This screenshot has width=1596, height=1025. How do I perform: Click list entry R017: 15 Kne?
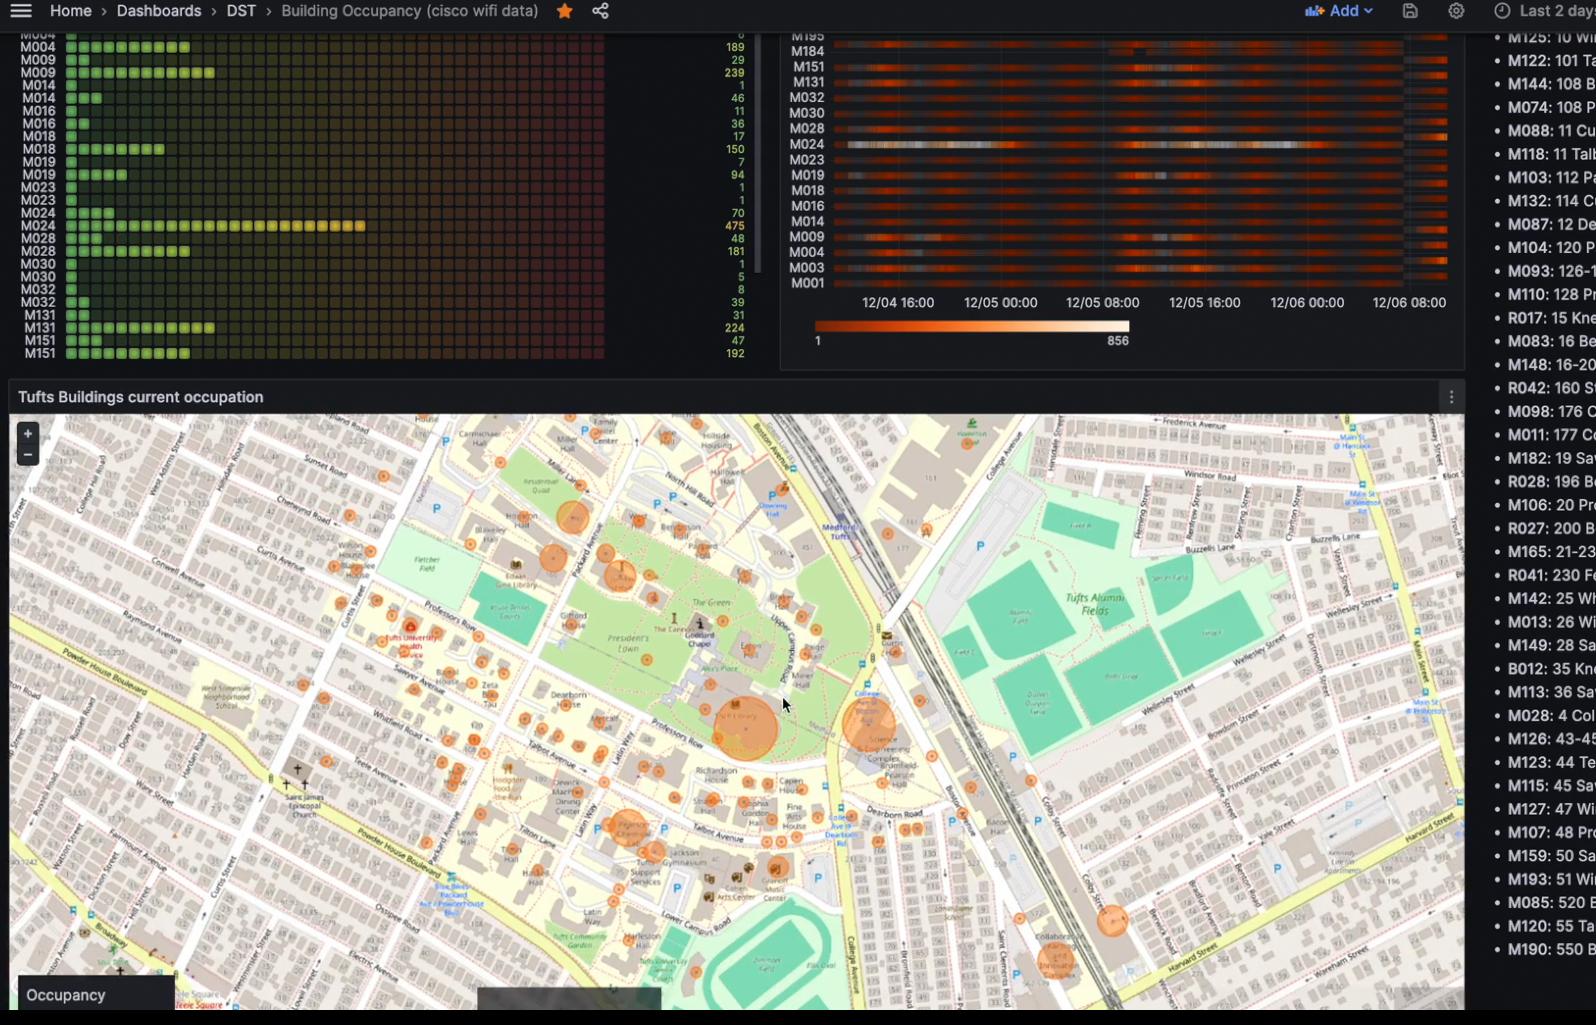(x=1551, y=318)
